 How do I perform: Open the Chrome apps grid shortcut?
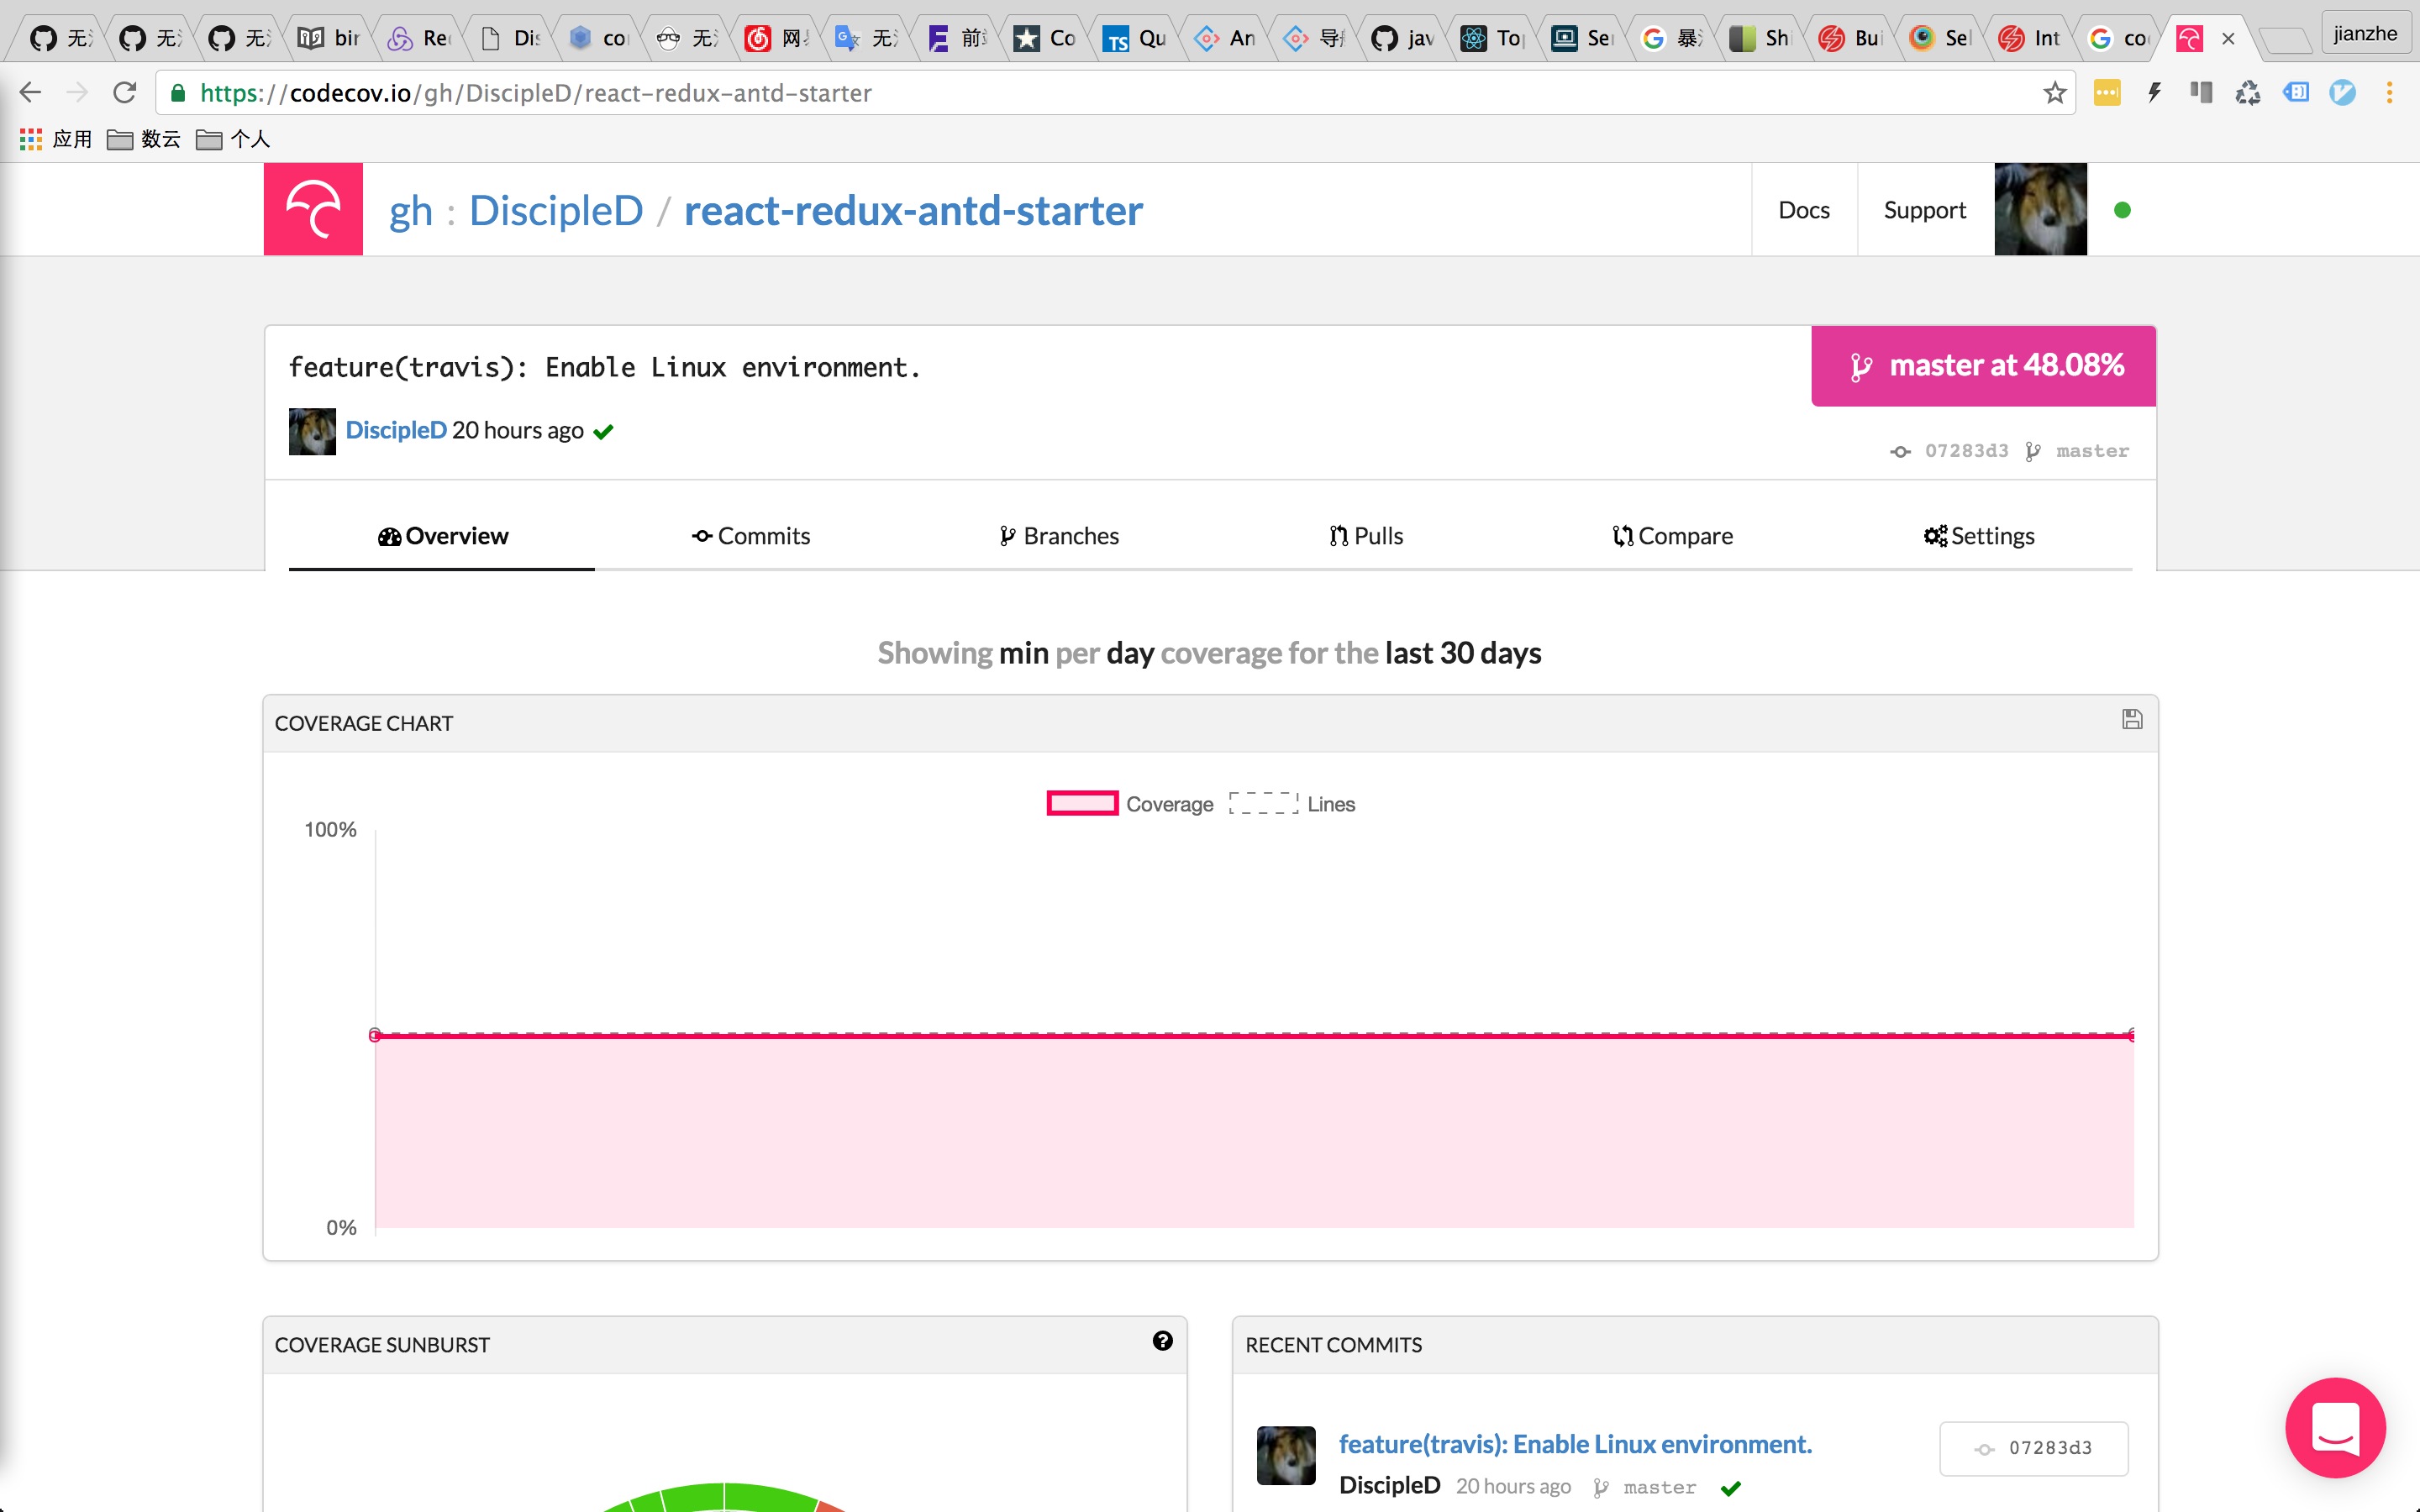point(31,139)
